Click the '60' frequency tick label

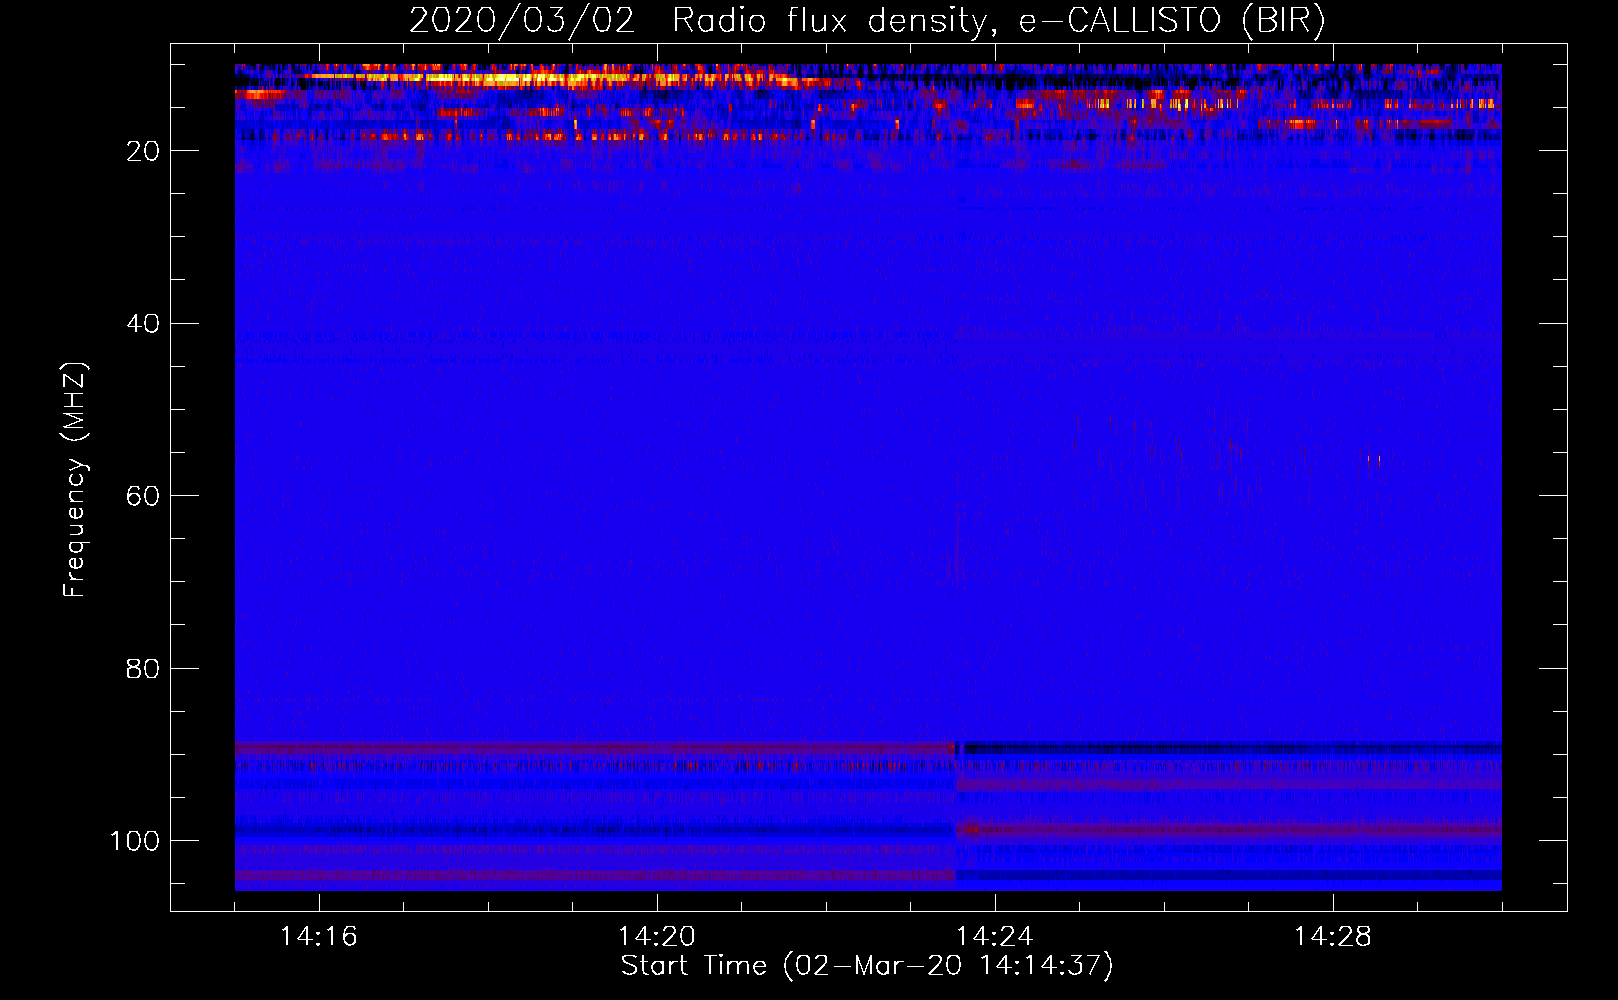(143, 497)
